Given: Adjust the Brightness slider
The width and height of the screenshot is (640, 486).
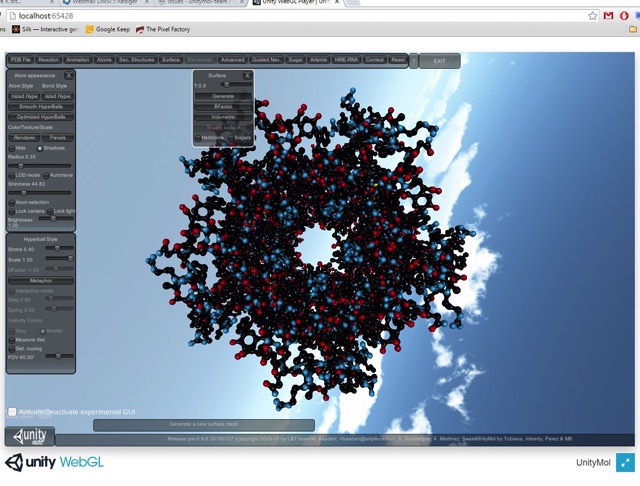Looking at the screenshot, I should [56, 219].
